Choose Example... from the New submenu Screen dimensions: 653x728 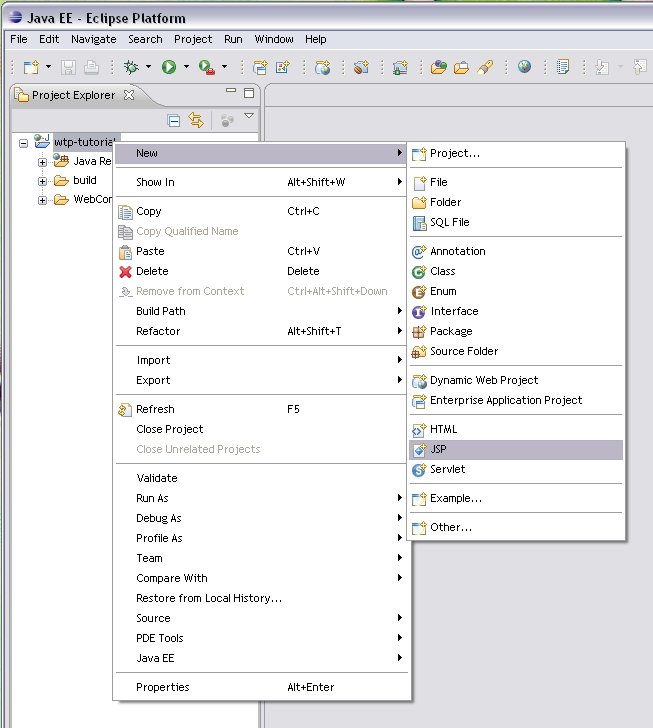tap(516, 498)
